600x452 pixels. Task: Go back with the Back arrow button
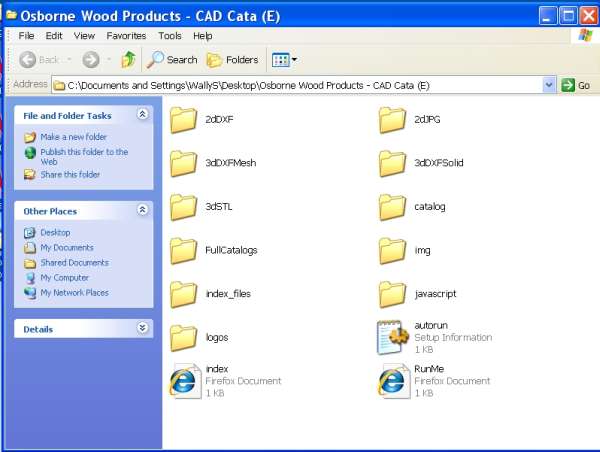click(x=28, y=60)
